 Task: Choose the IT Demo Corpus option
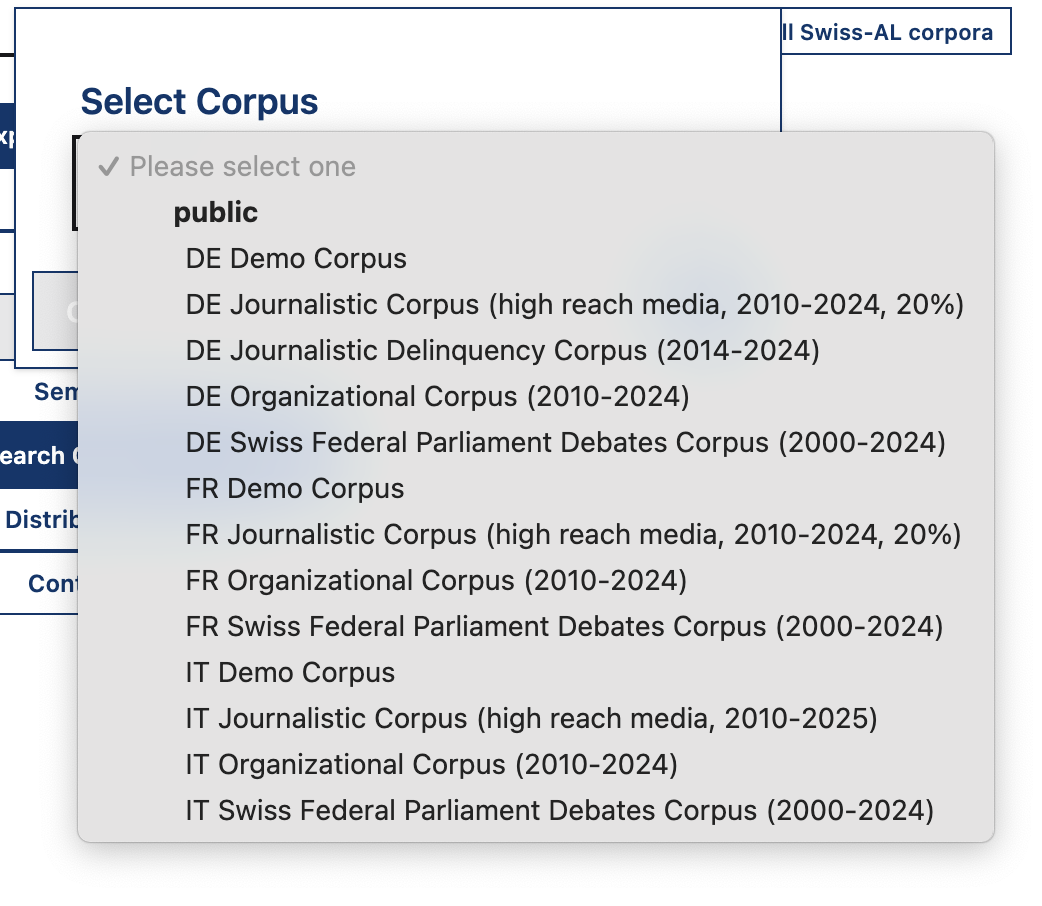[290, 673]
